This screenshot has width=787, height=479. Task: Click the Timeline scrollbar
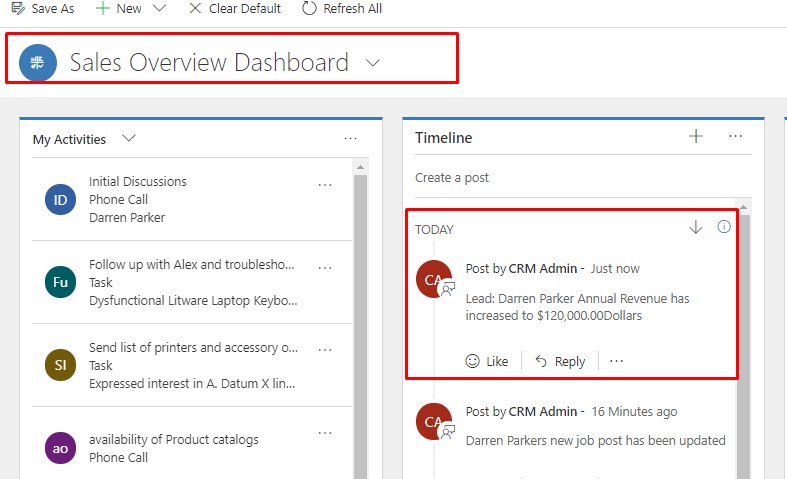pyautogui.click(x=744, y=346)
